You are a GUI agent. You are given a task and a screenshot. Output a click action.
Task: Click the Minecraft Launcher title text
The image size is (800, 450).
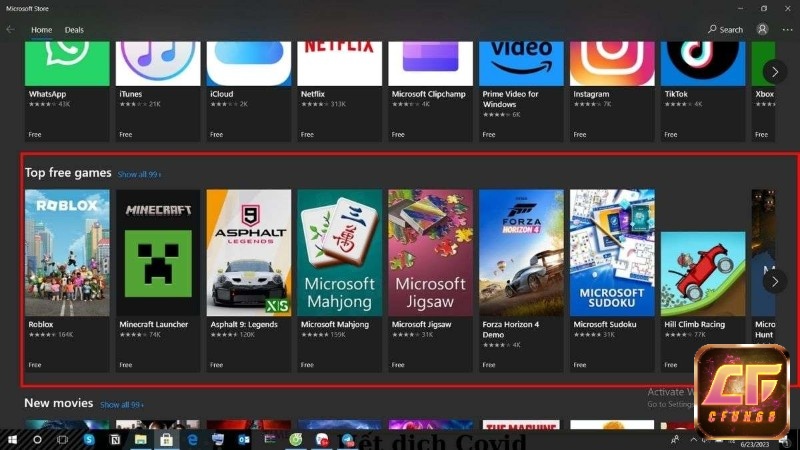coord(154,324)
